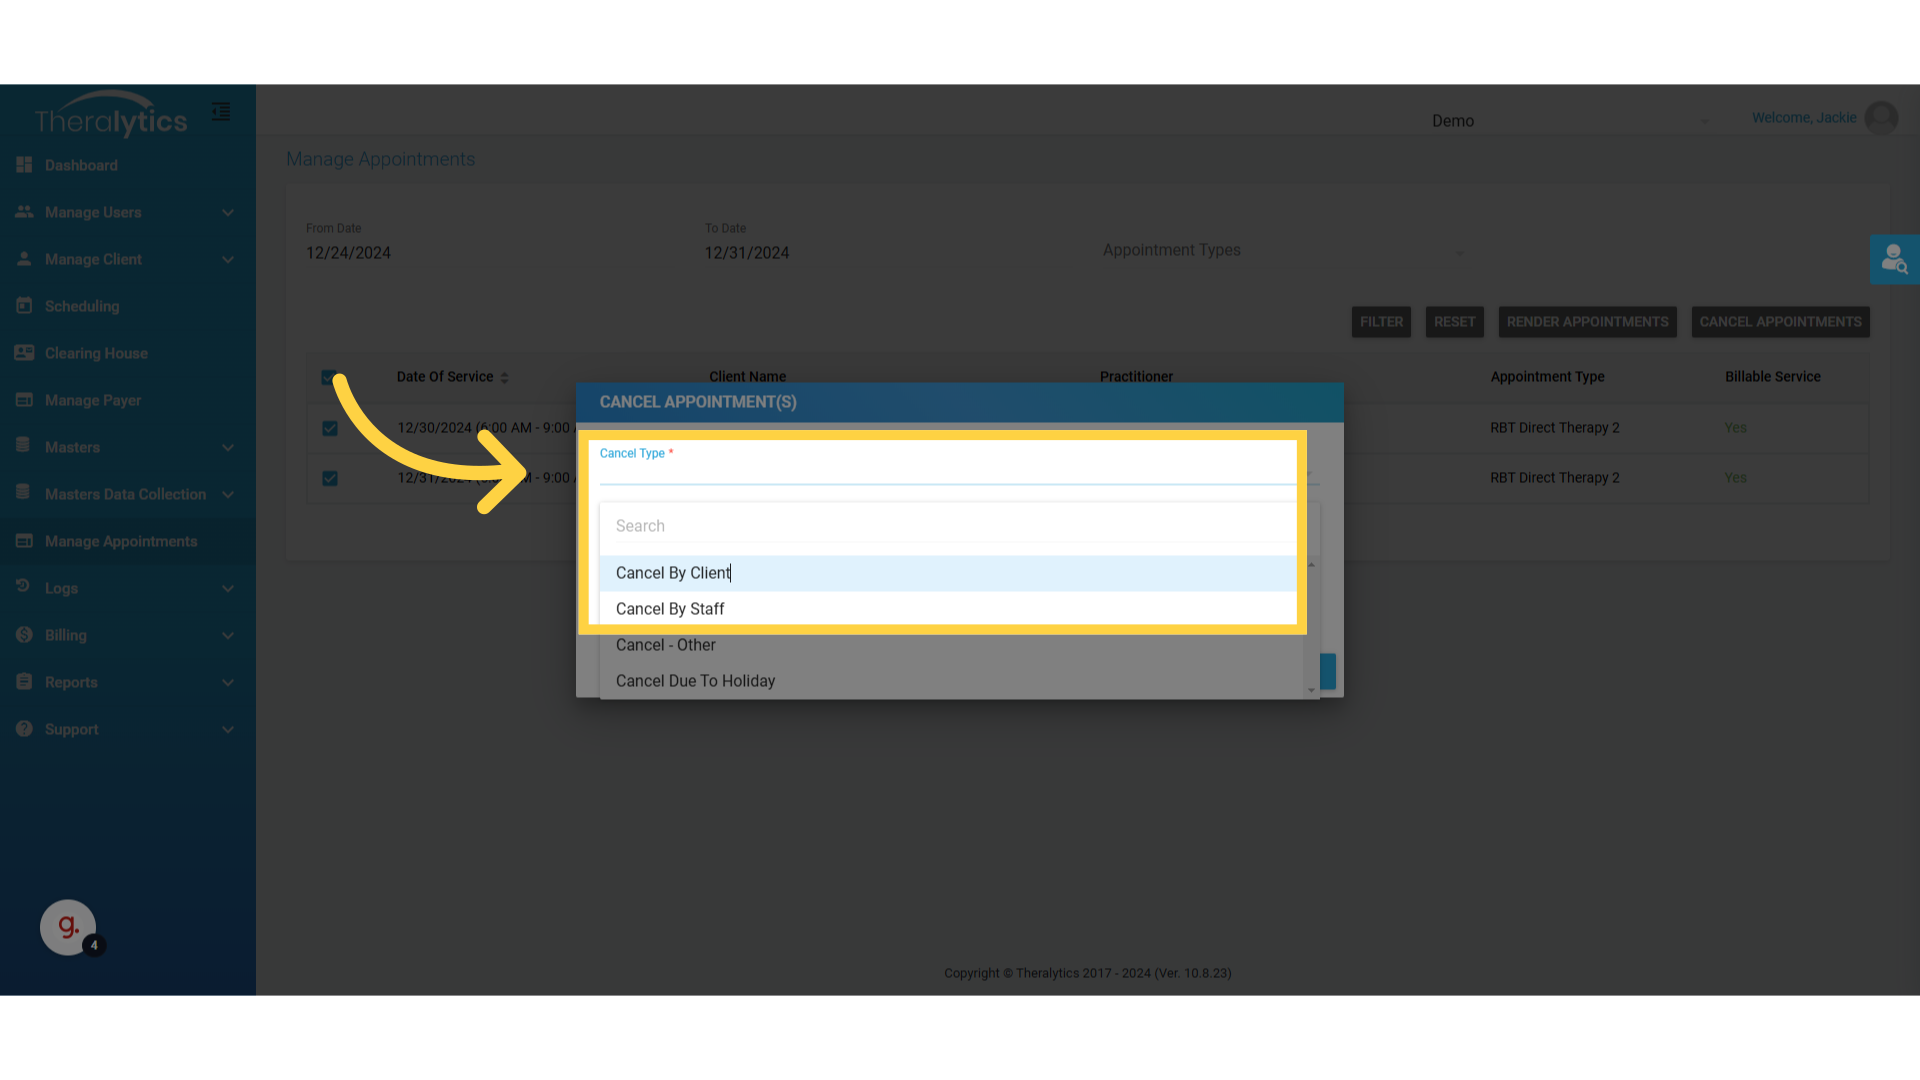This screenshot has height=1080, width=1920.
Task: Click the Scheduling calendar icon
Action: [24, 306]
